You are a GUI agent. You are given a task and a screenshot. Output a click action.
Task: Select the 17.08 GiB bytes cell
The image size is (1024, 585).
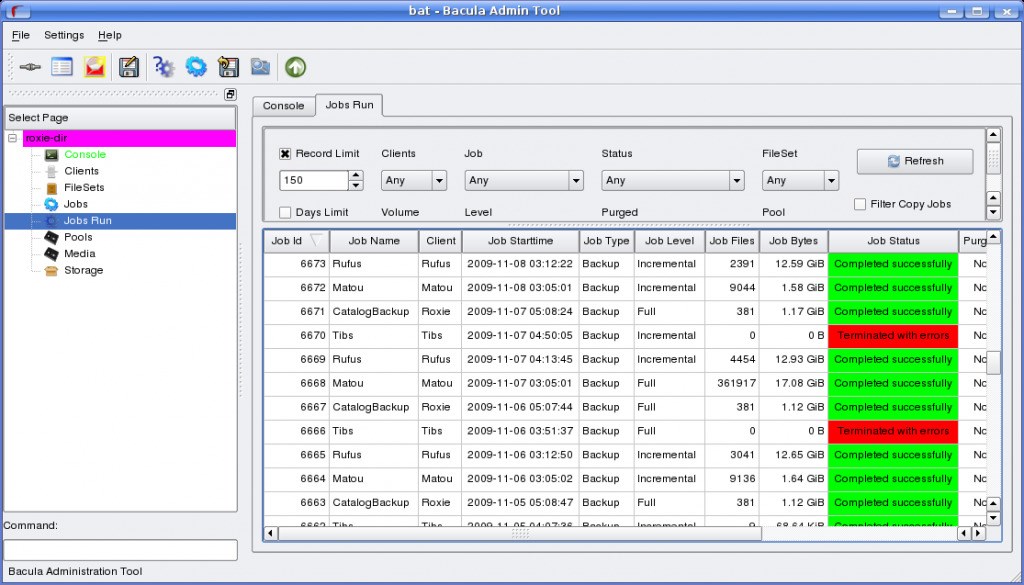pyautogui.click(x=793, y=383)
